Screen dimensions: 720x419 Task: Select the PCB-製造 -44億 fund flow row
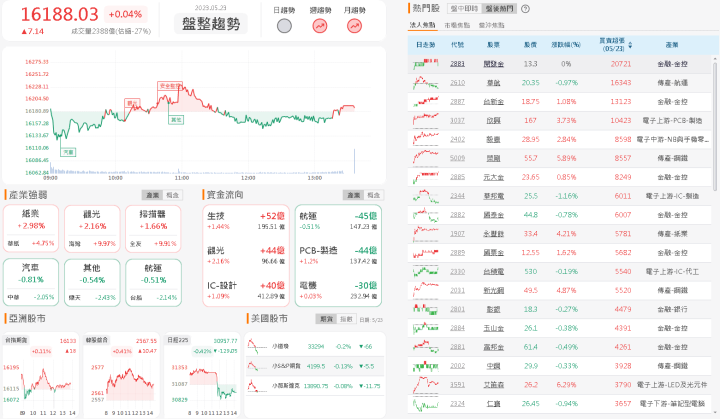coord(338,255)
